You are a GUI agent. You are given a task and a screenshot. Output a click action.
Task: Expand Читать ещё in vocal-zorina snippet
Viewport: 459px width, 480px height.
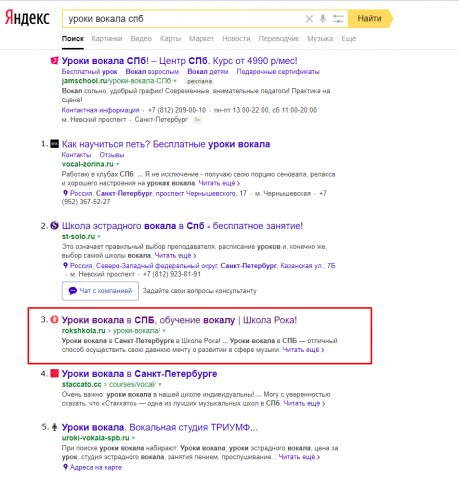click(x=219, y=183)
